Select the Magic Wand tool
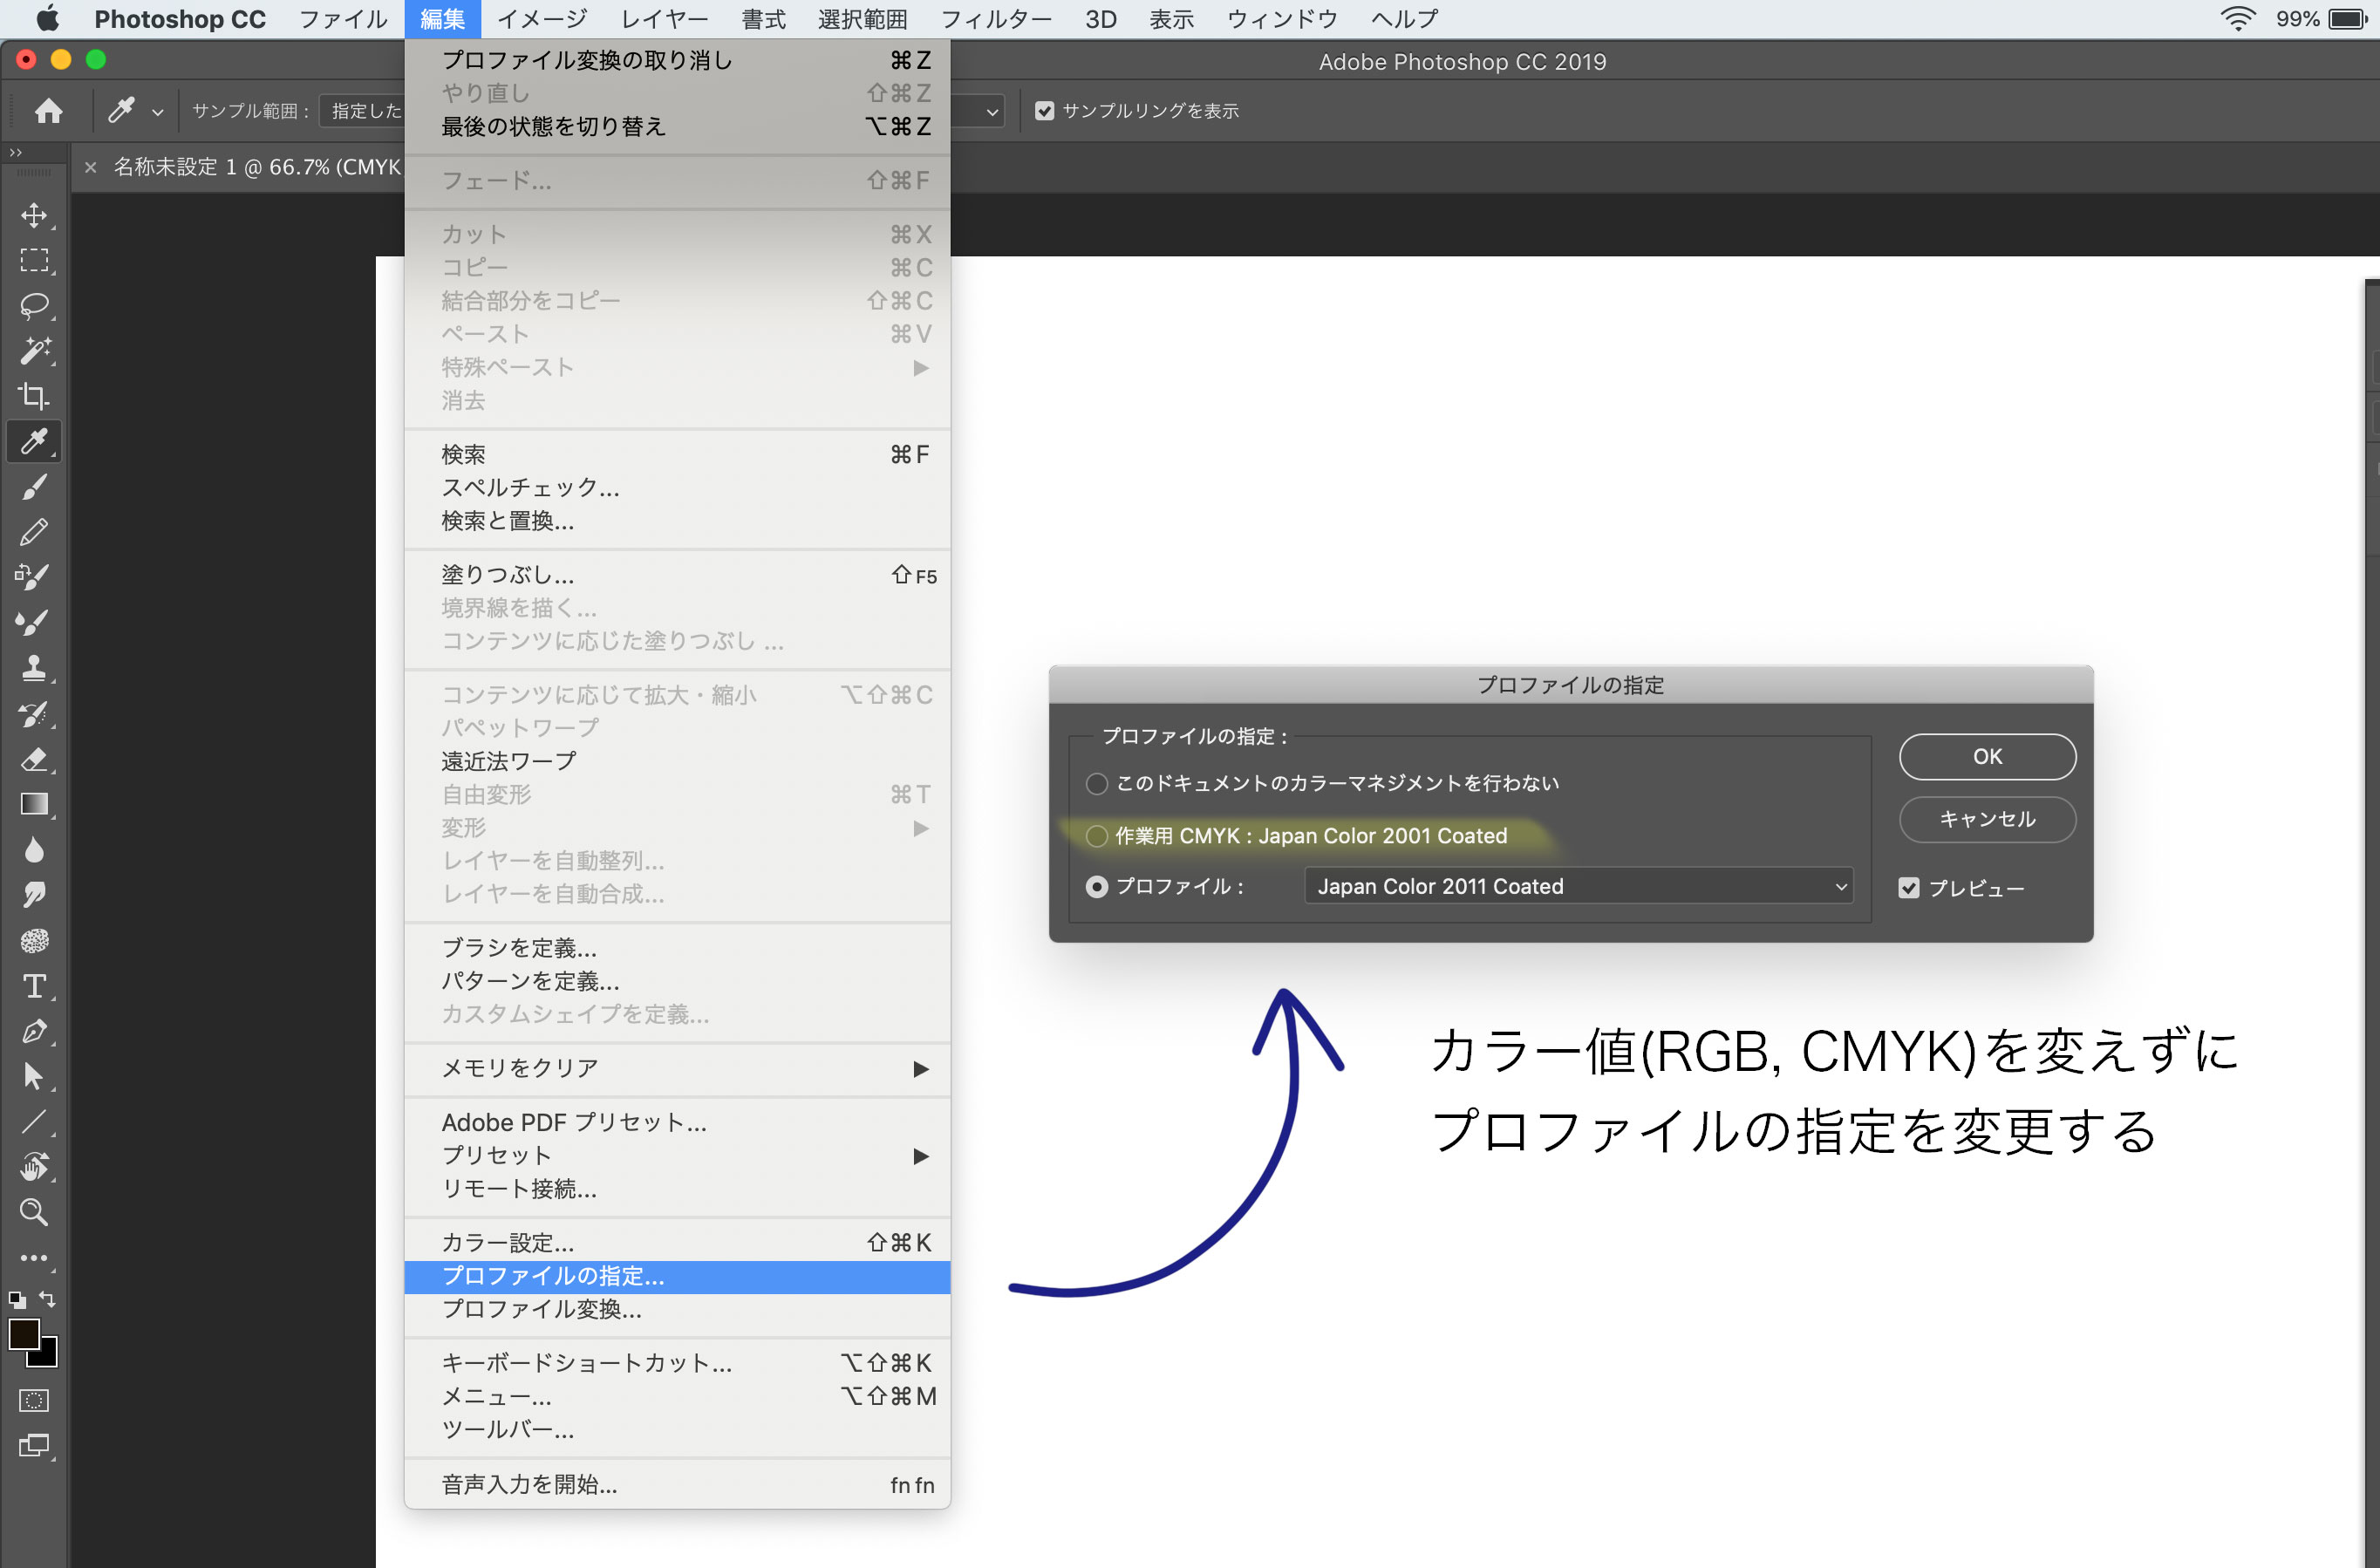This screenshot has height=1568, width=2380. click(34, 350)
